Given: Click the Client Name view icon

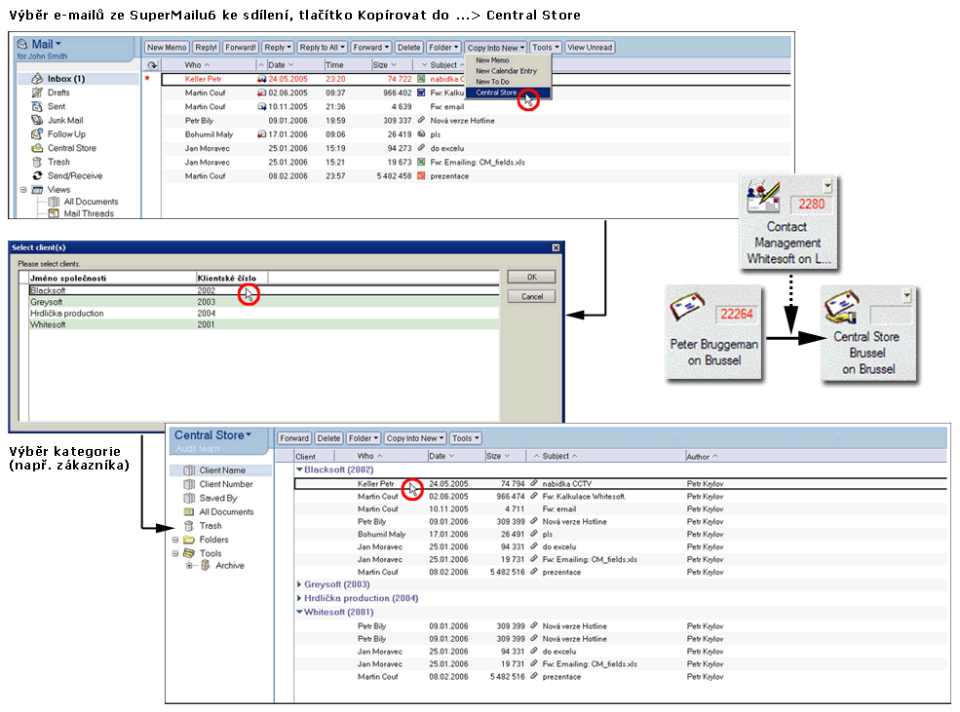Looking at the screenshot, I should coord(189,470).
